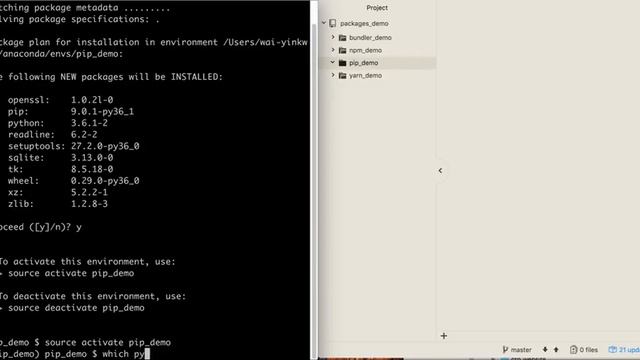Select the yarn_demo folder
This screenshot has height=360, width=640.
point(365,76)
